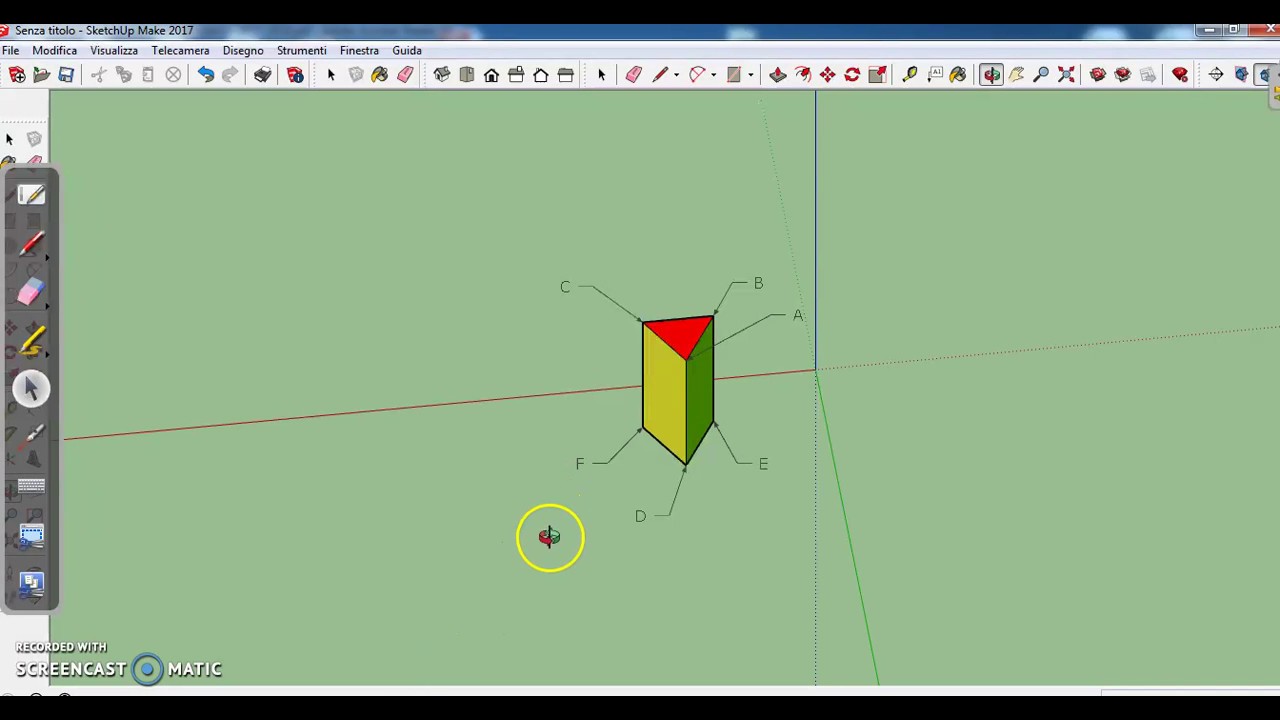Open the Model Info icon
This screenshot has height=720, width=1280.
pyautogui.click(x=295, y=75)
